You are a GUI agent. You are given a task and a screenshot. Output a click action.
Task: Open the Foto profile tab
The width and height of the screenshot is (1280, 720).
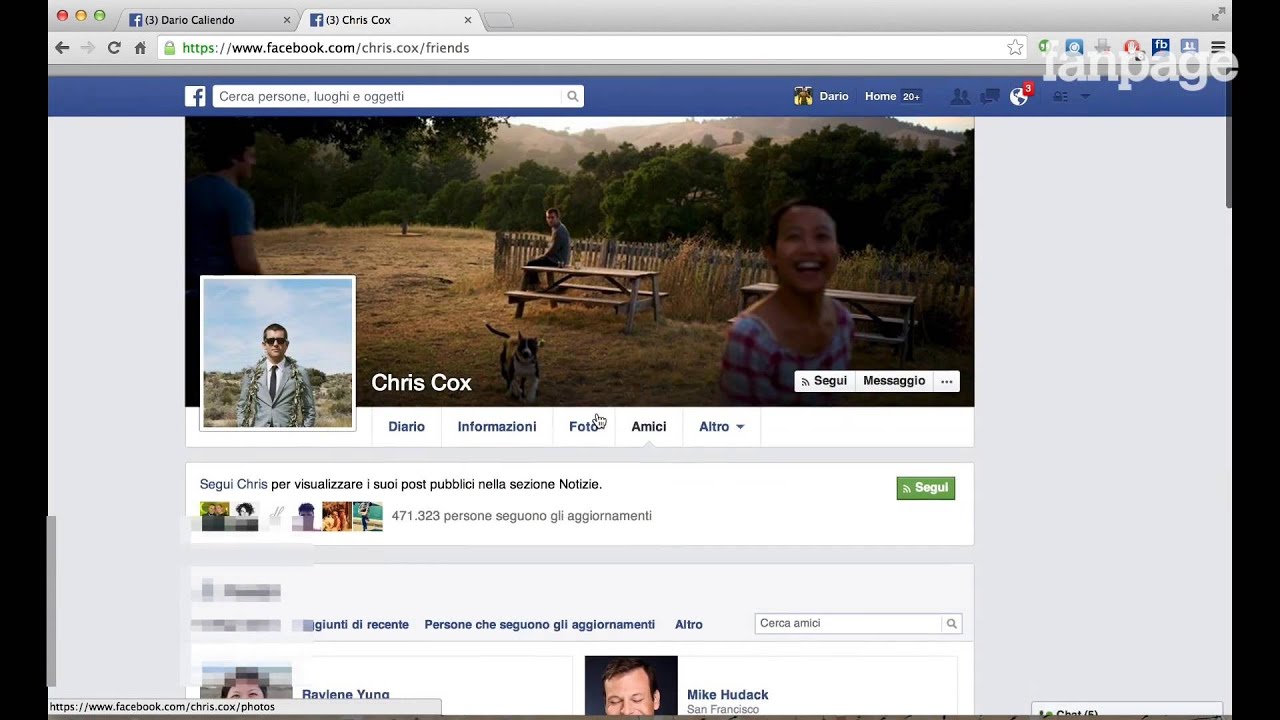pos(584,427)
